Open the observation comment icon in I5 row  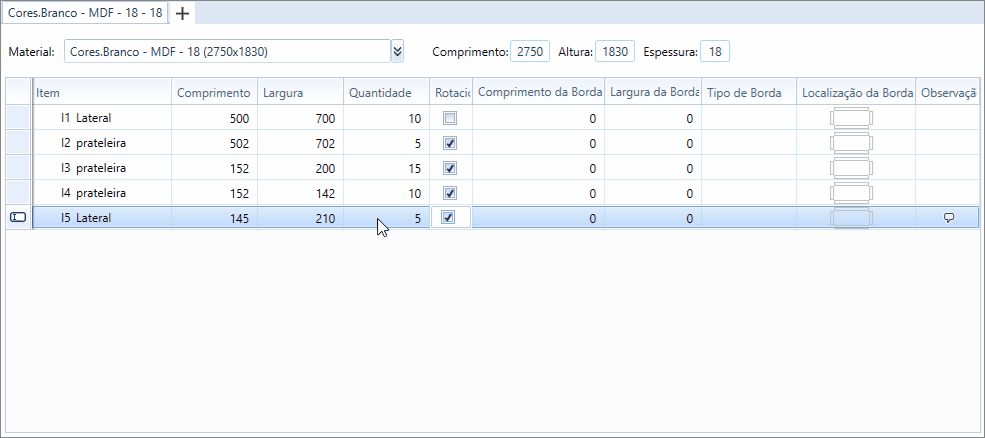(949, 217)
